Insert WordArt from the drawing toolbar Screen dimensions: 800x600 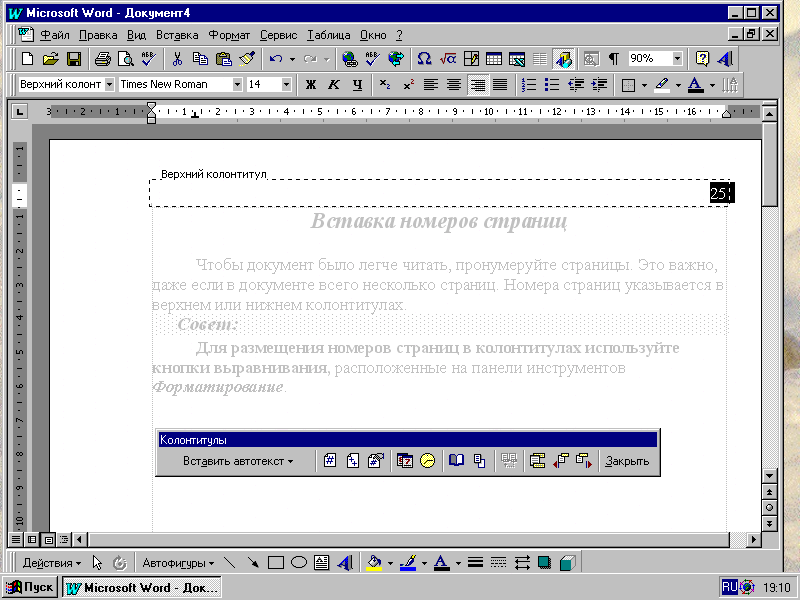coord(345,563)
